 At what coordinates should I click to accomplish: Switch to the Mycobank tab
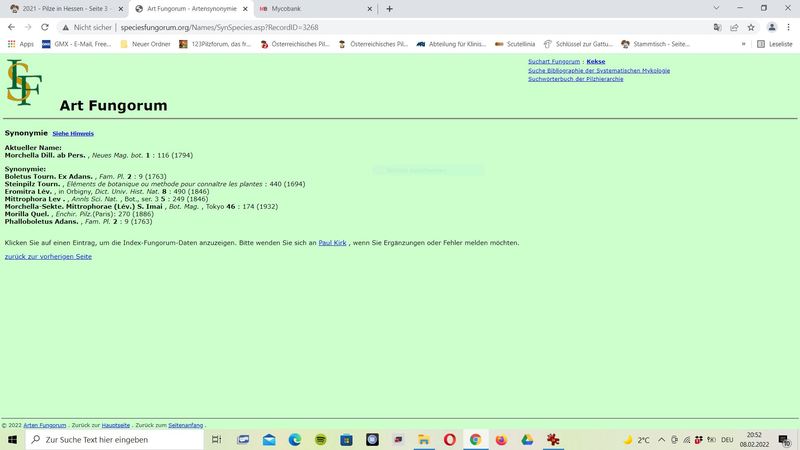coord(316,9)
